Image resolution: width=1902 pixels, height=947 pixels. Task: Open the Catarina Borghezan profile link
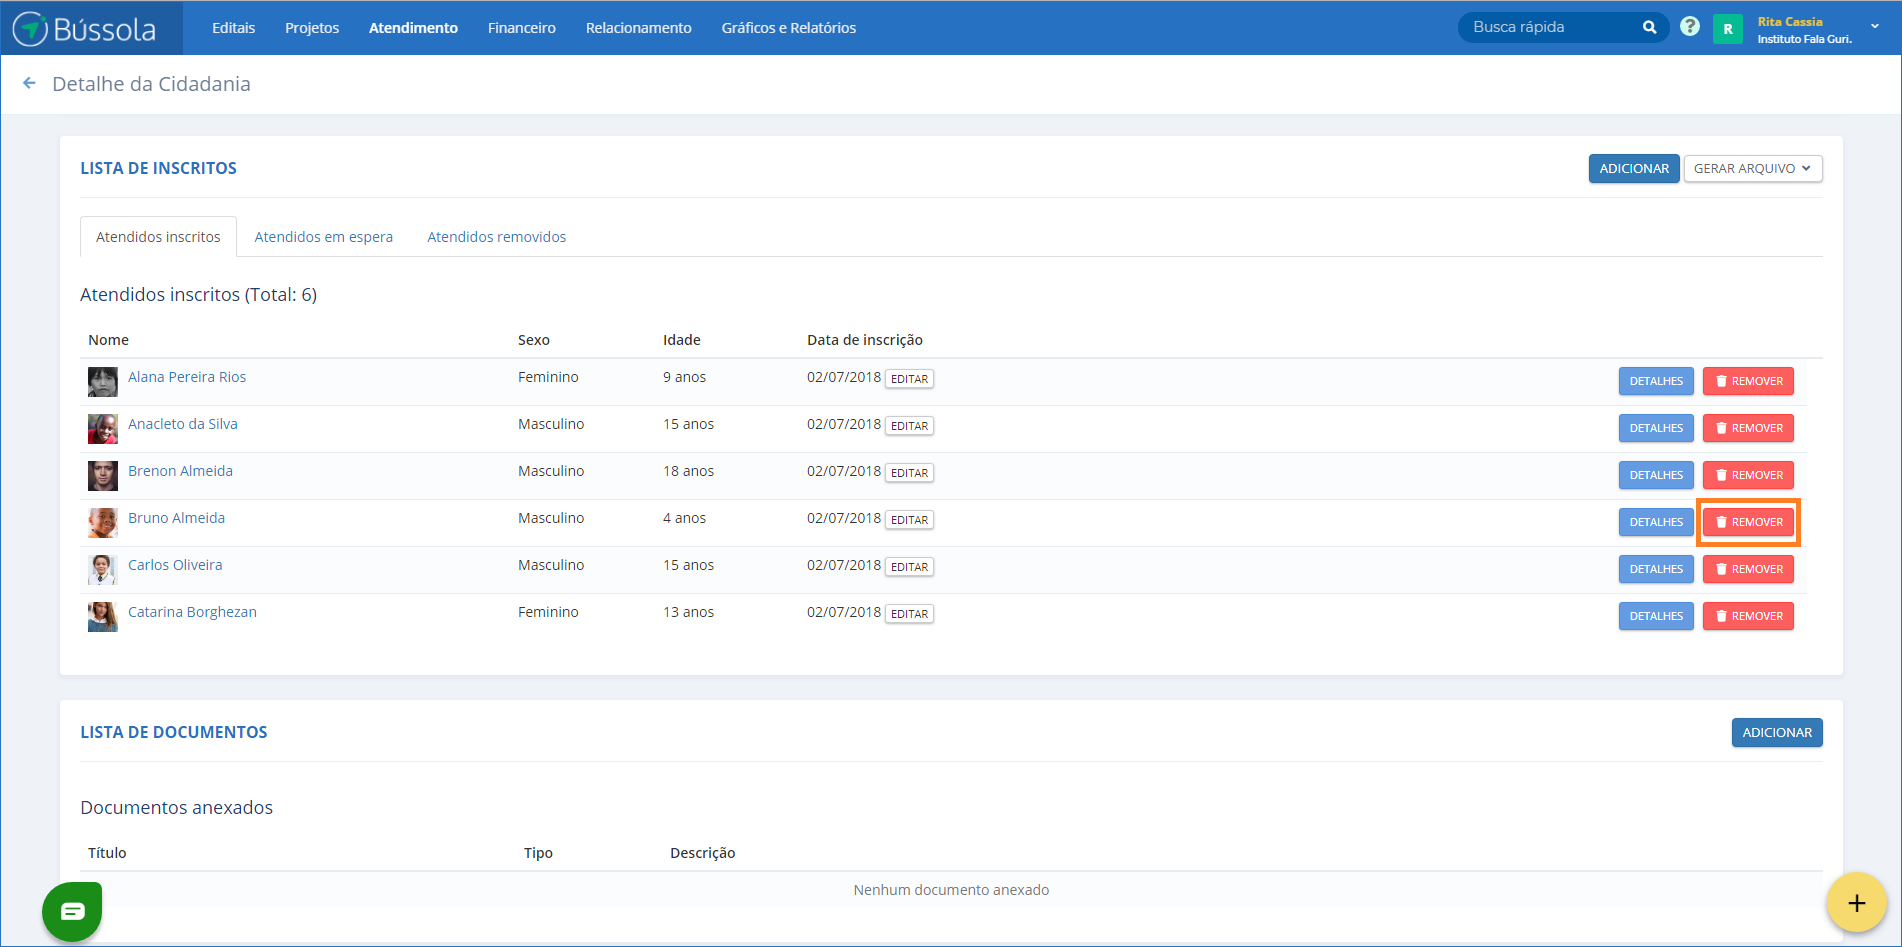(x=192, y=612)
